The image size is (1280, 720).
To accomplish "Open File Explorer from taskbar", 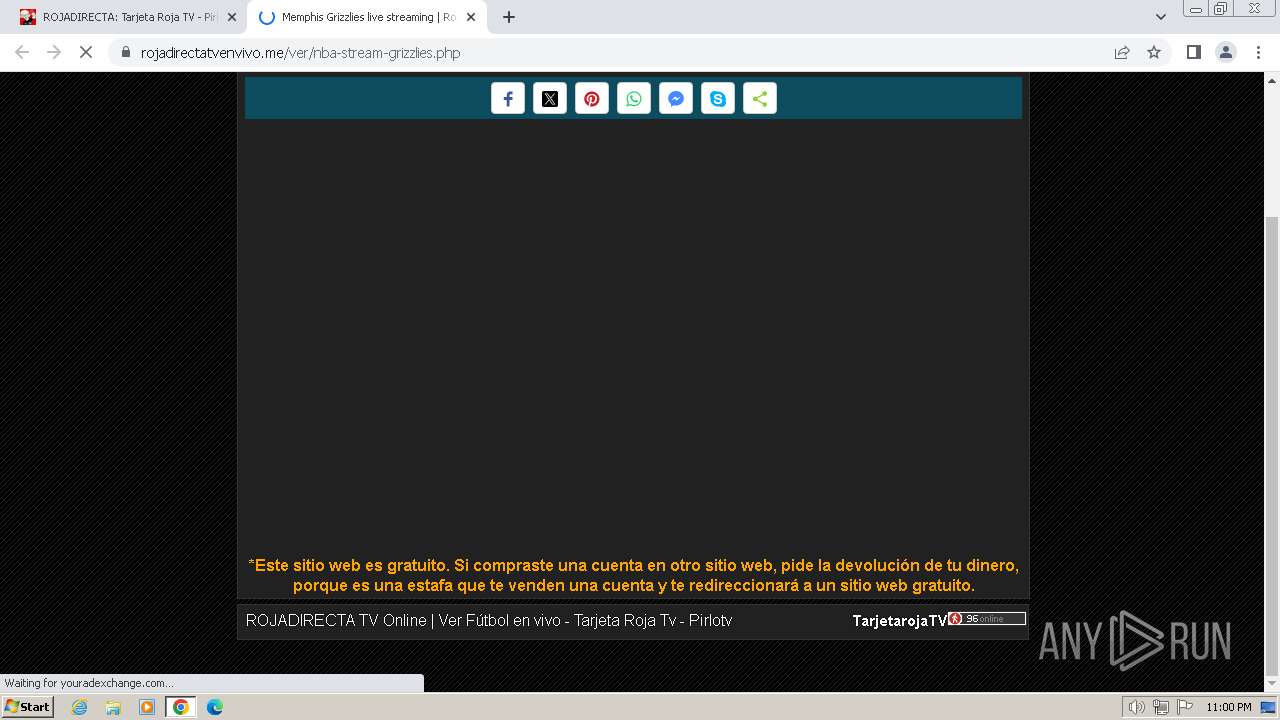I will 113,707.
